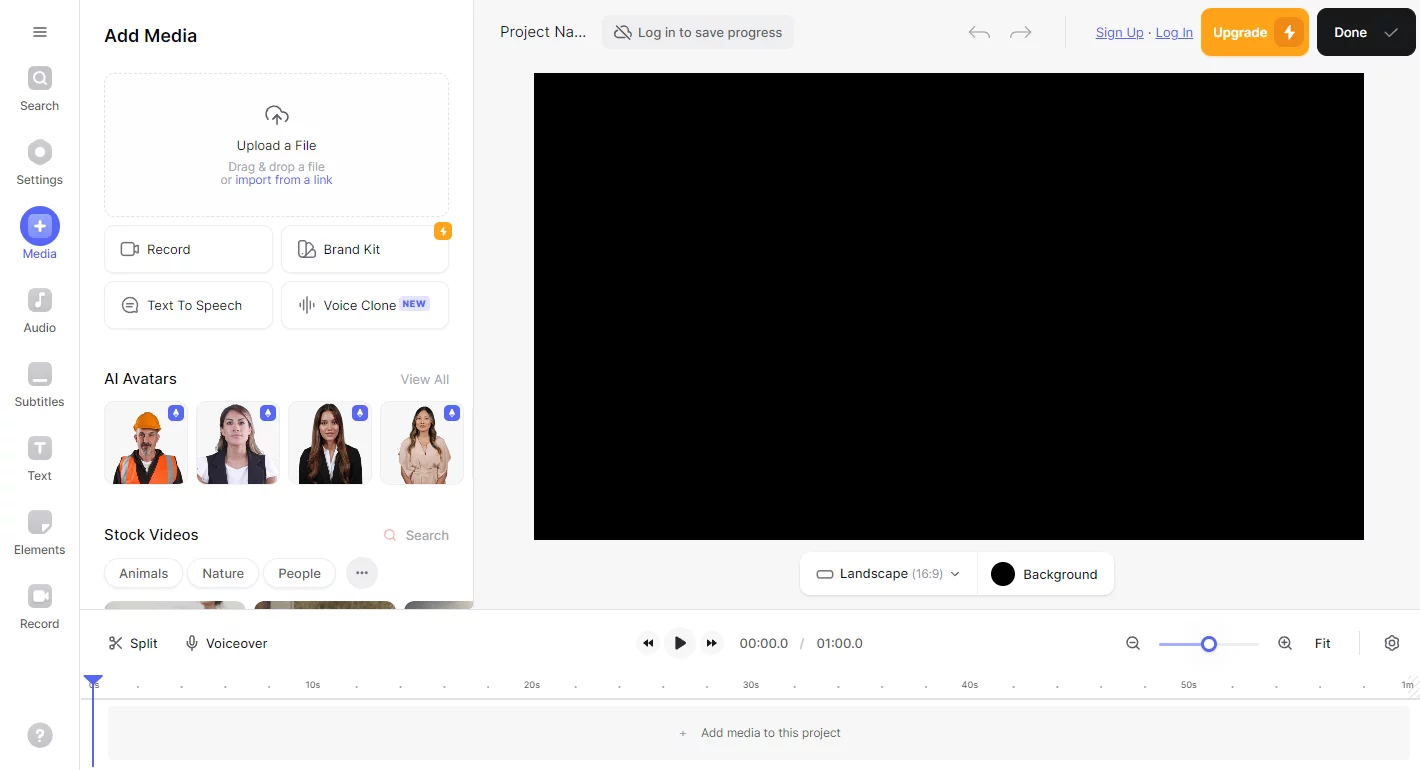The image size is (1420, 770).
Task: Click the Brand Kit premium lightning badge
Action: [x=443, y=231]
